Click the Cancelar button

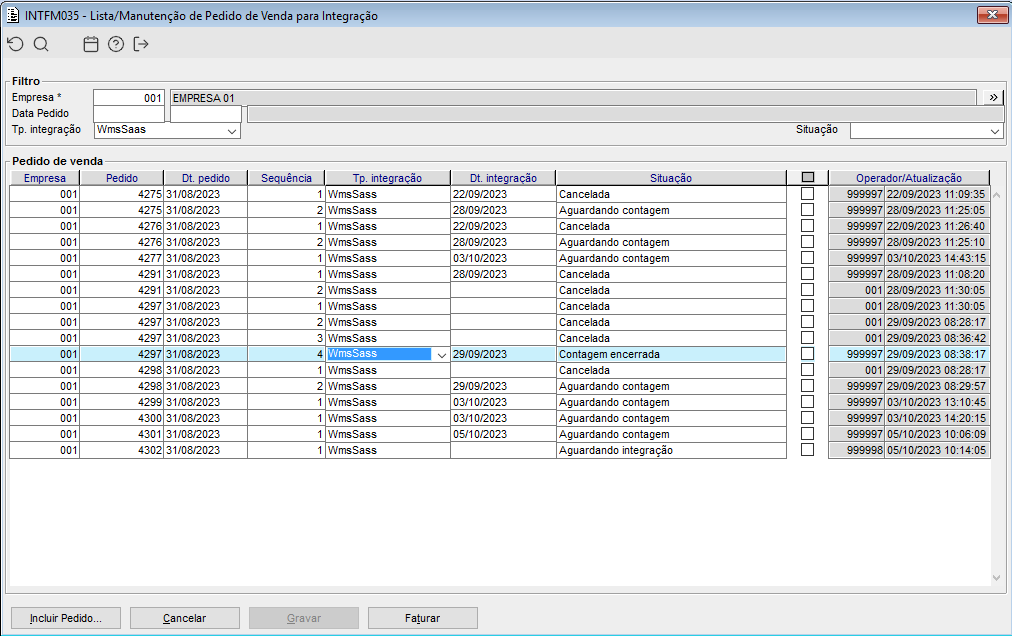tap(185, 618)
